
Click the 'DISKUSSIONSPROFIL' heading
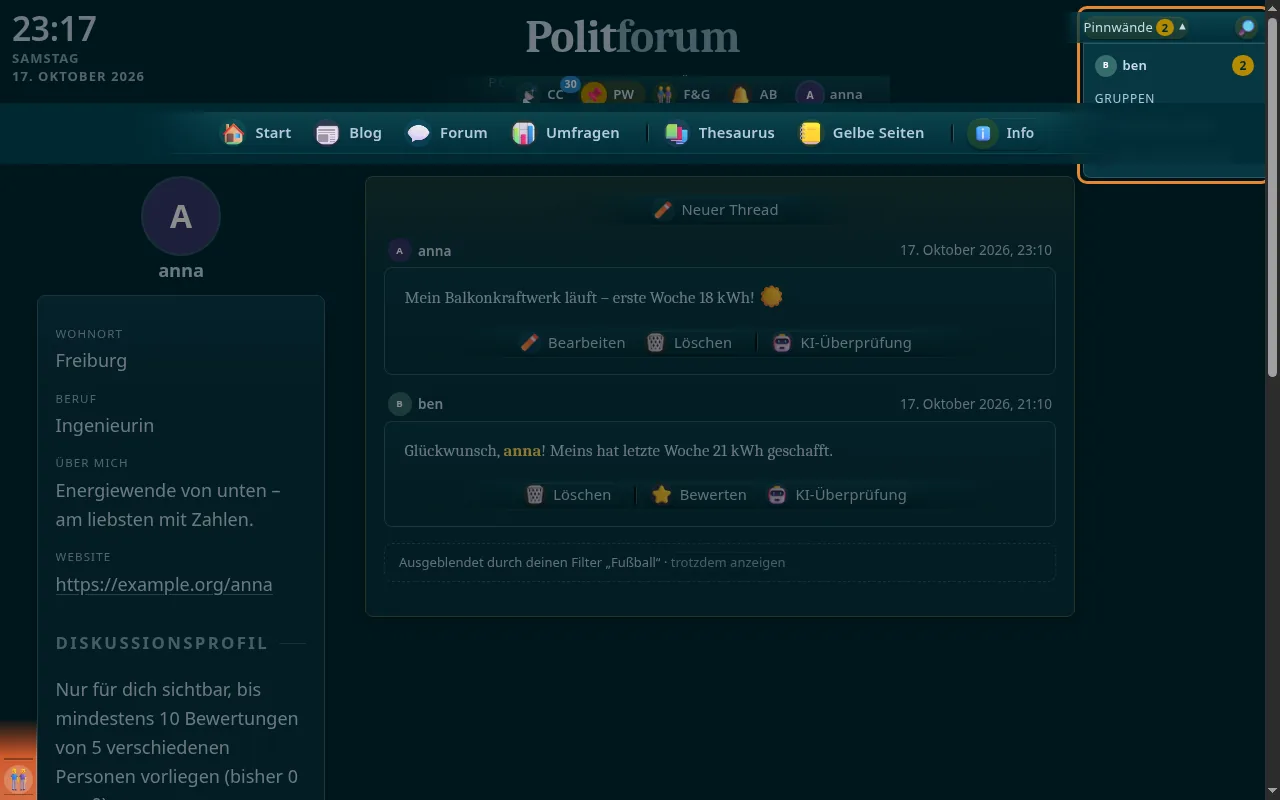162,643
